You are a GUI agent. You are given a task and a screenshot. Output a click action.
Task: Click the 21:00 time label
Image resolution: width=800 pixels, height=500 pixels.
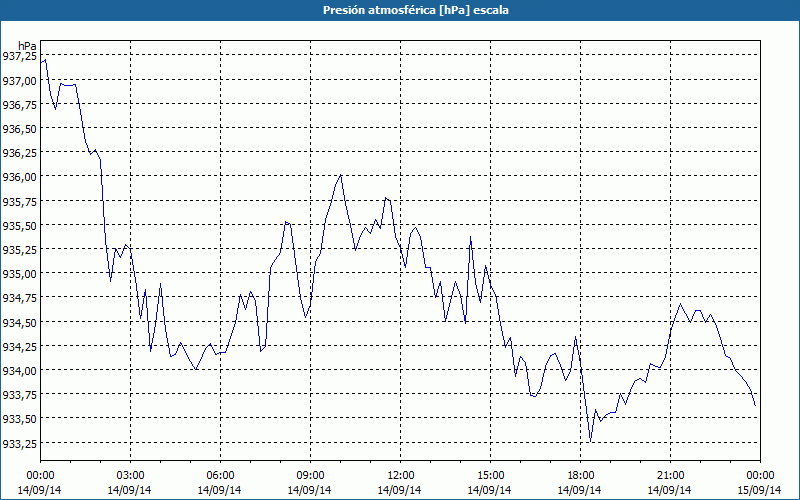coord(670,476)
